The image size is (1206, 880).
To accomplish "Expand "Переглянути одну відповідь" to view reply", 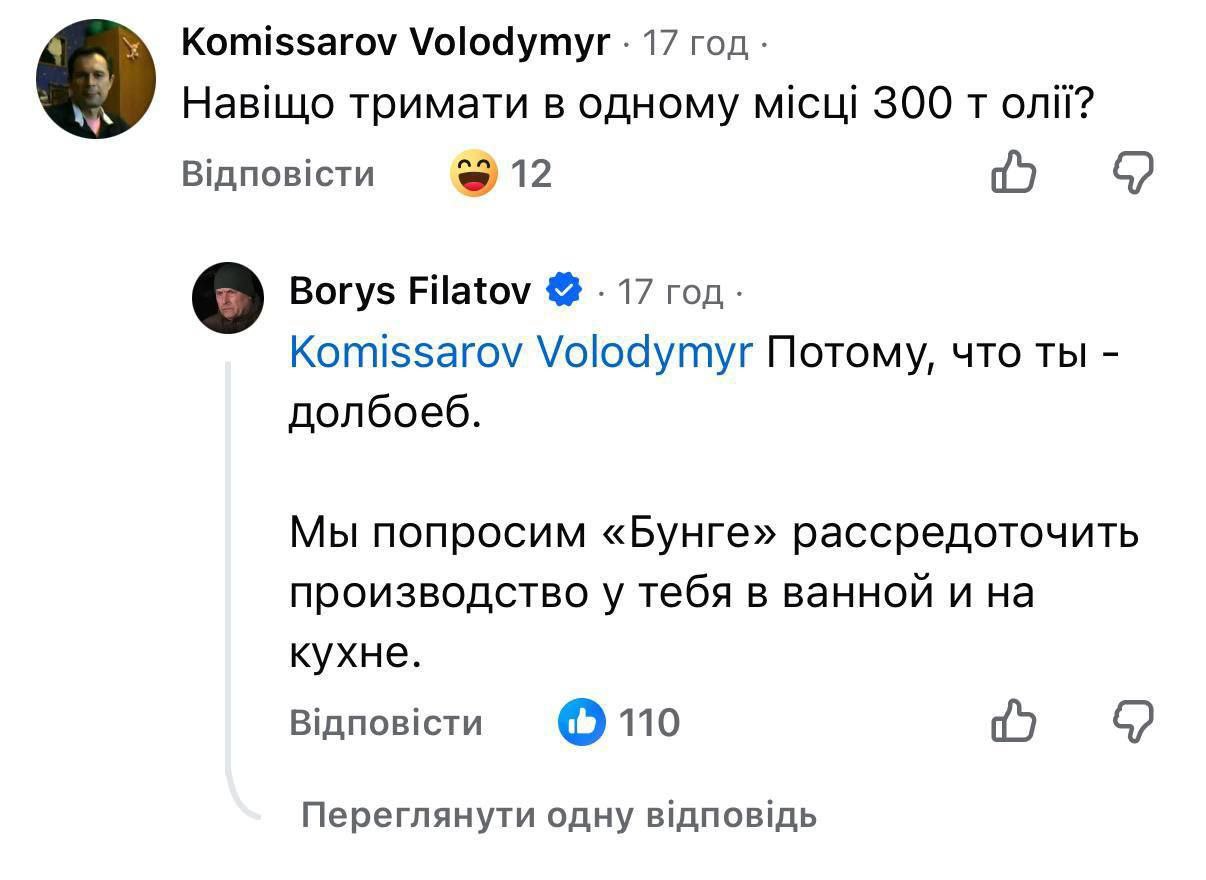I will point(559,816).
